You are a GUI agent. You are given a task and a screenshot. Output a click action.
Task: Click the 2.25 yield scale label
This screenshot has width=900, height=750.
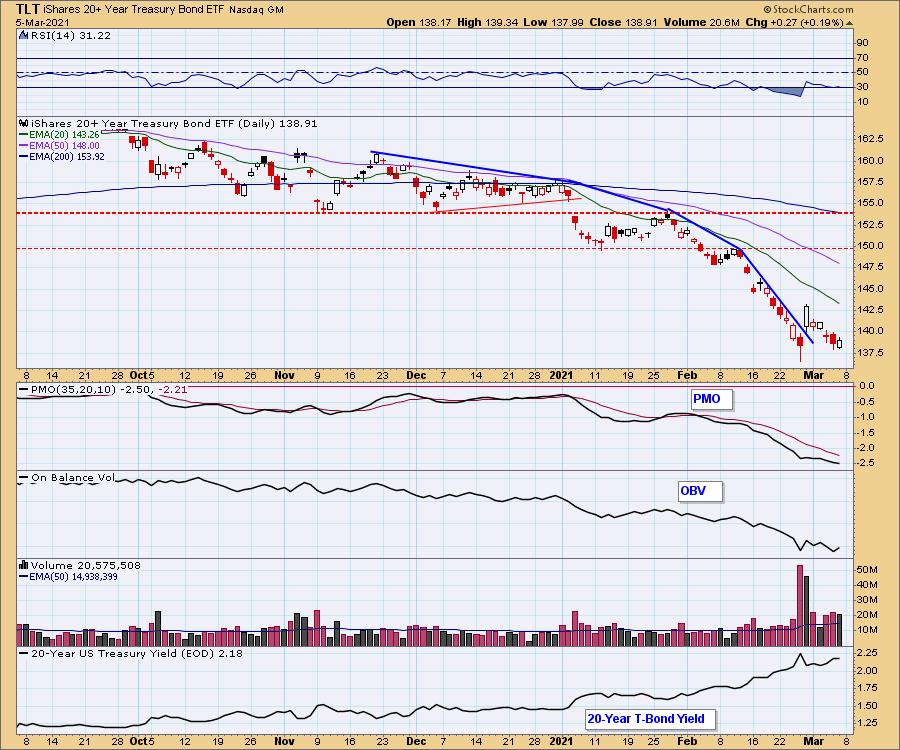(867, 653)
